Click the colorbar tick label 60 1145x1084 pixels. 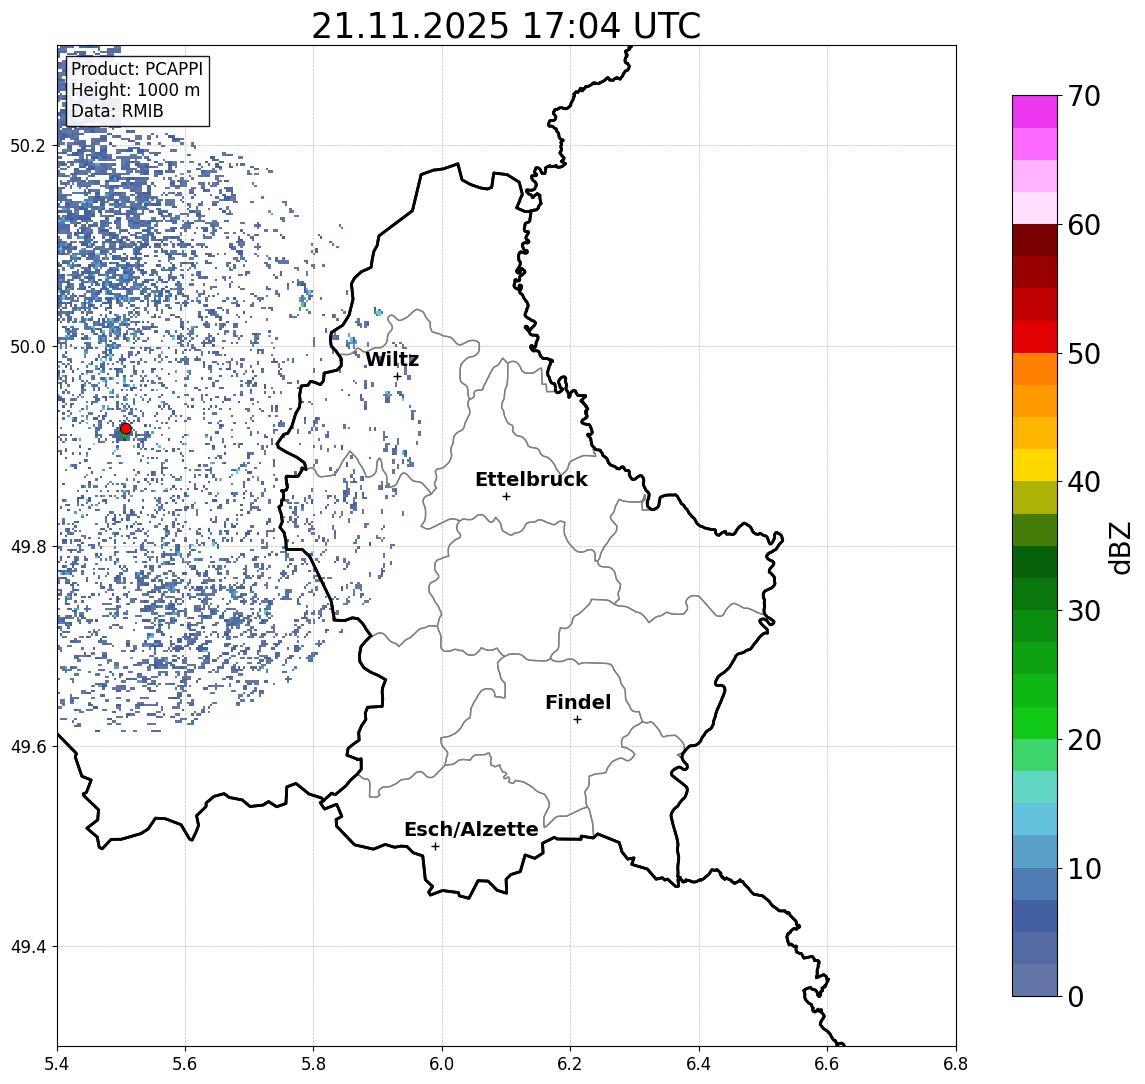(x=1084, y=226)
